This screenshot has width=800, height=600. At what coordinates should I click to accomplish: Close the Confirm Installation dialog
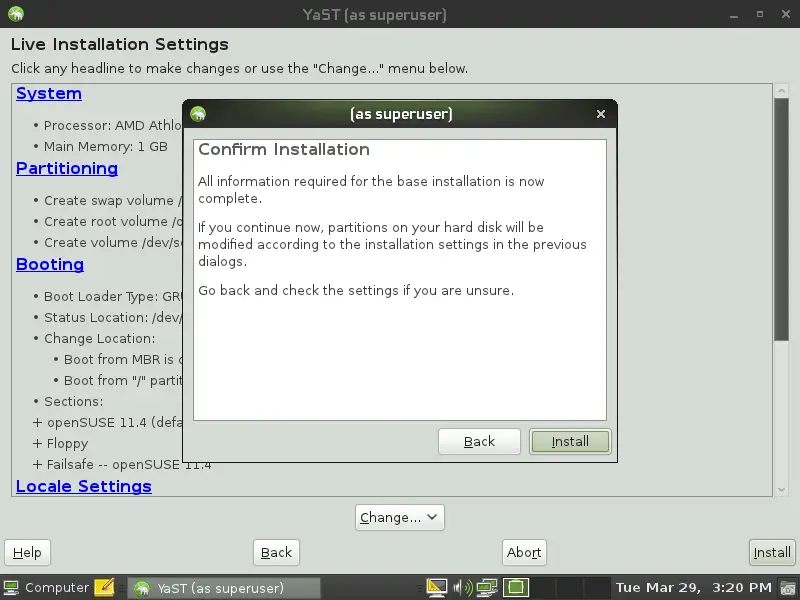pos(601,114)
